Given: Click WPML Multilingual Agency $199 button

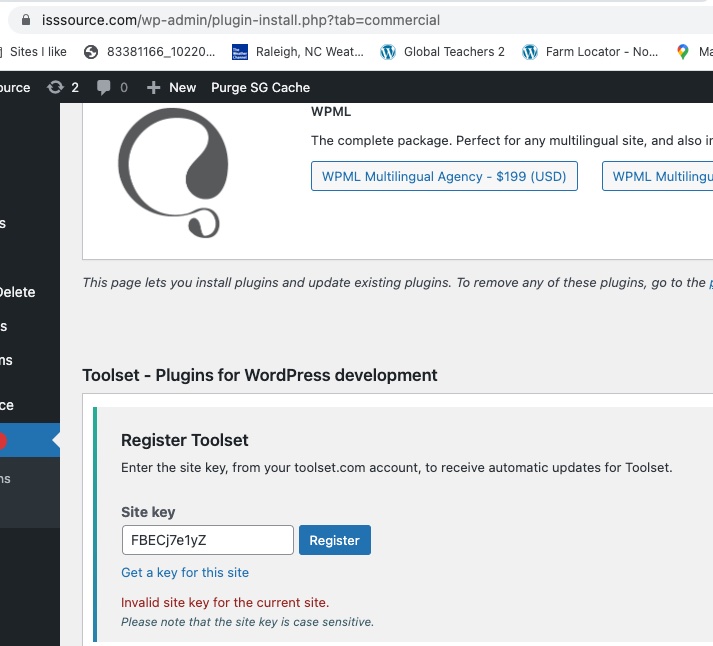Looking at the screenshot, I should tap(444, 176).
